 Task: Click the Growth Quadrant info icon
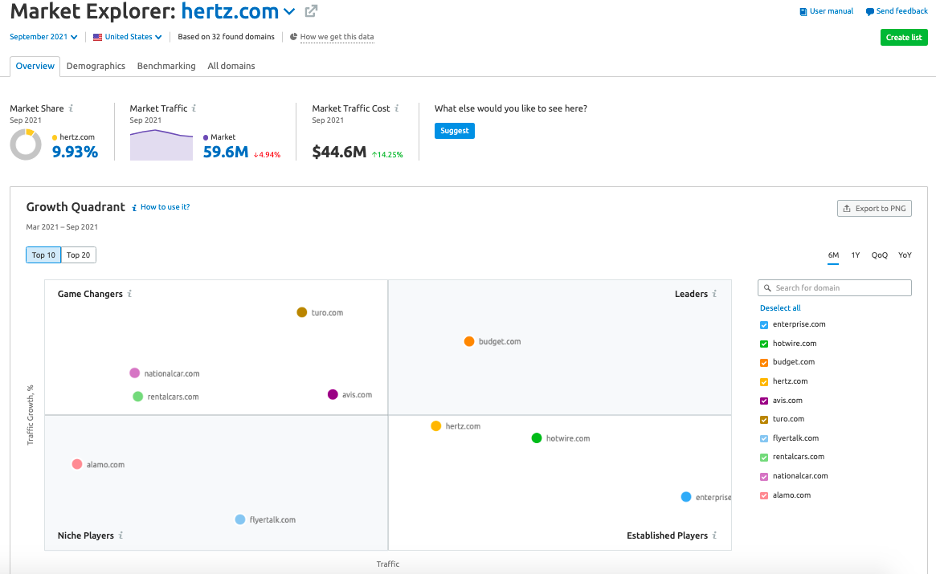pos(134,208)
